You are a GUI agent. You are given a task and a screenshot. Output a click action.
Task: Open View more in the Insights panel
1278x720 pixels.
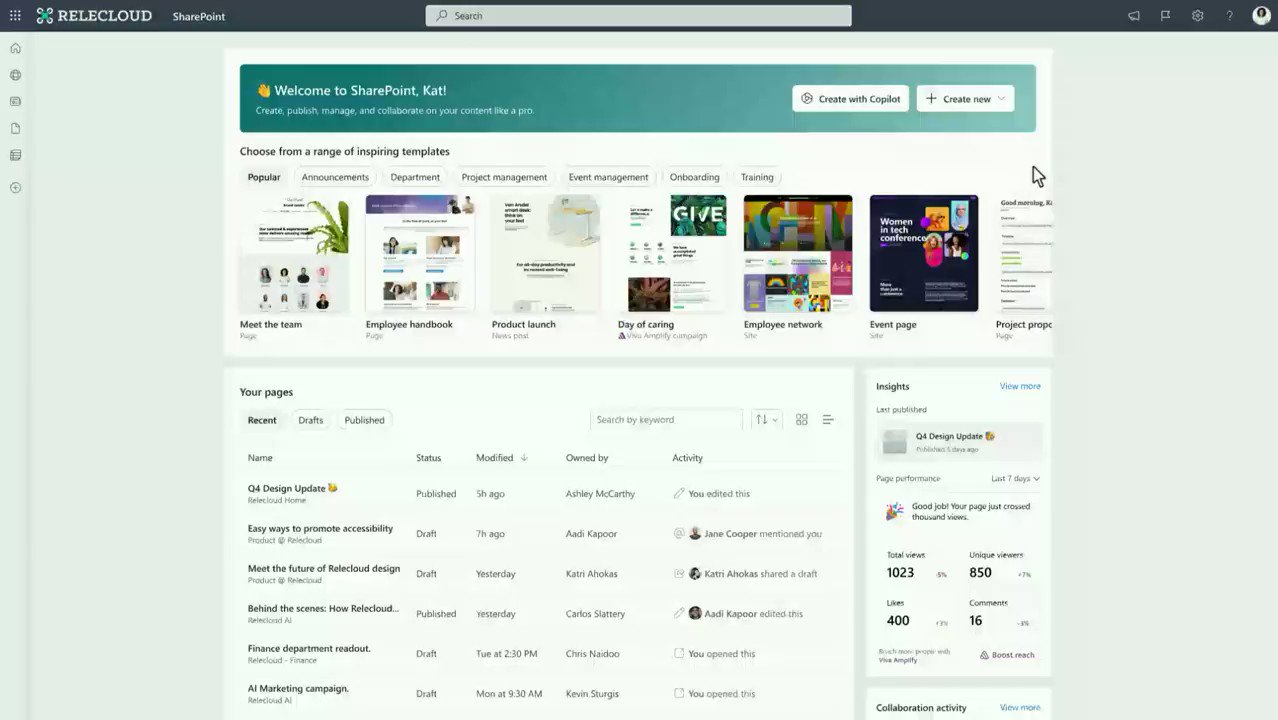[1019, 386]
